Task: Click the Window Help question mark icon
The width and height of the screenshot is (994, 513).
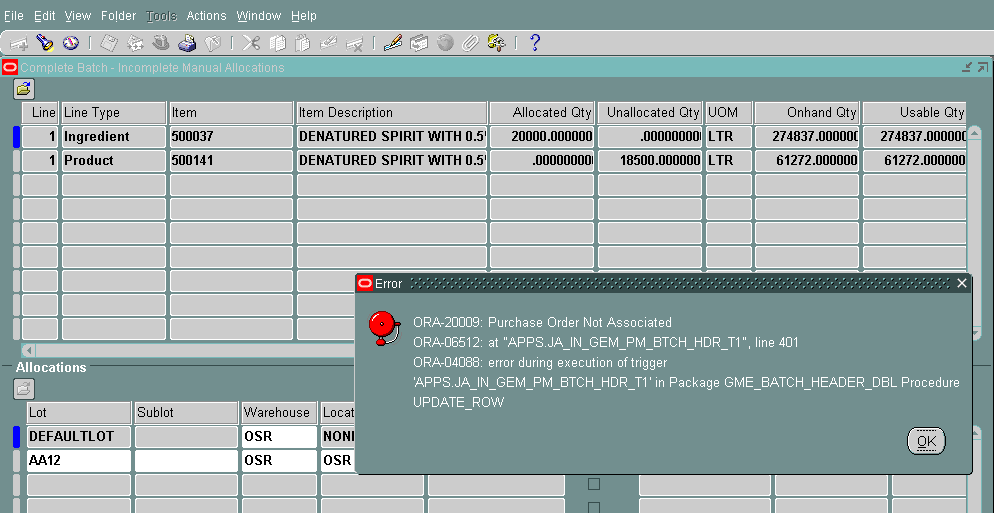Action: pyautogui.click(x=535, y=43)
